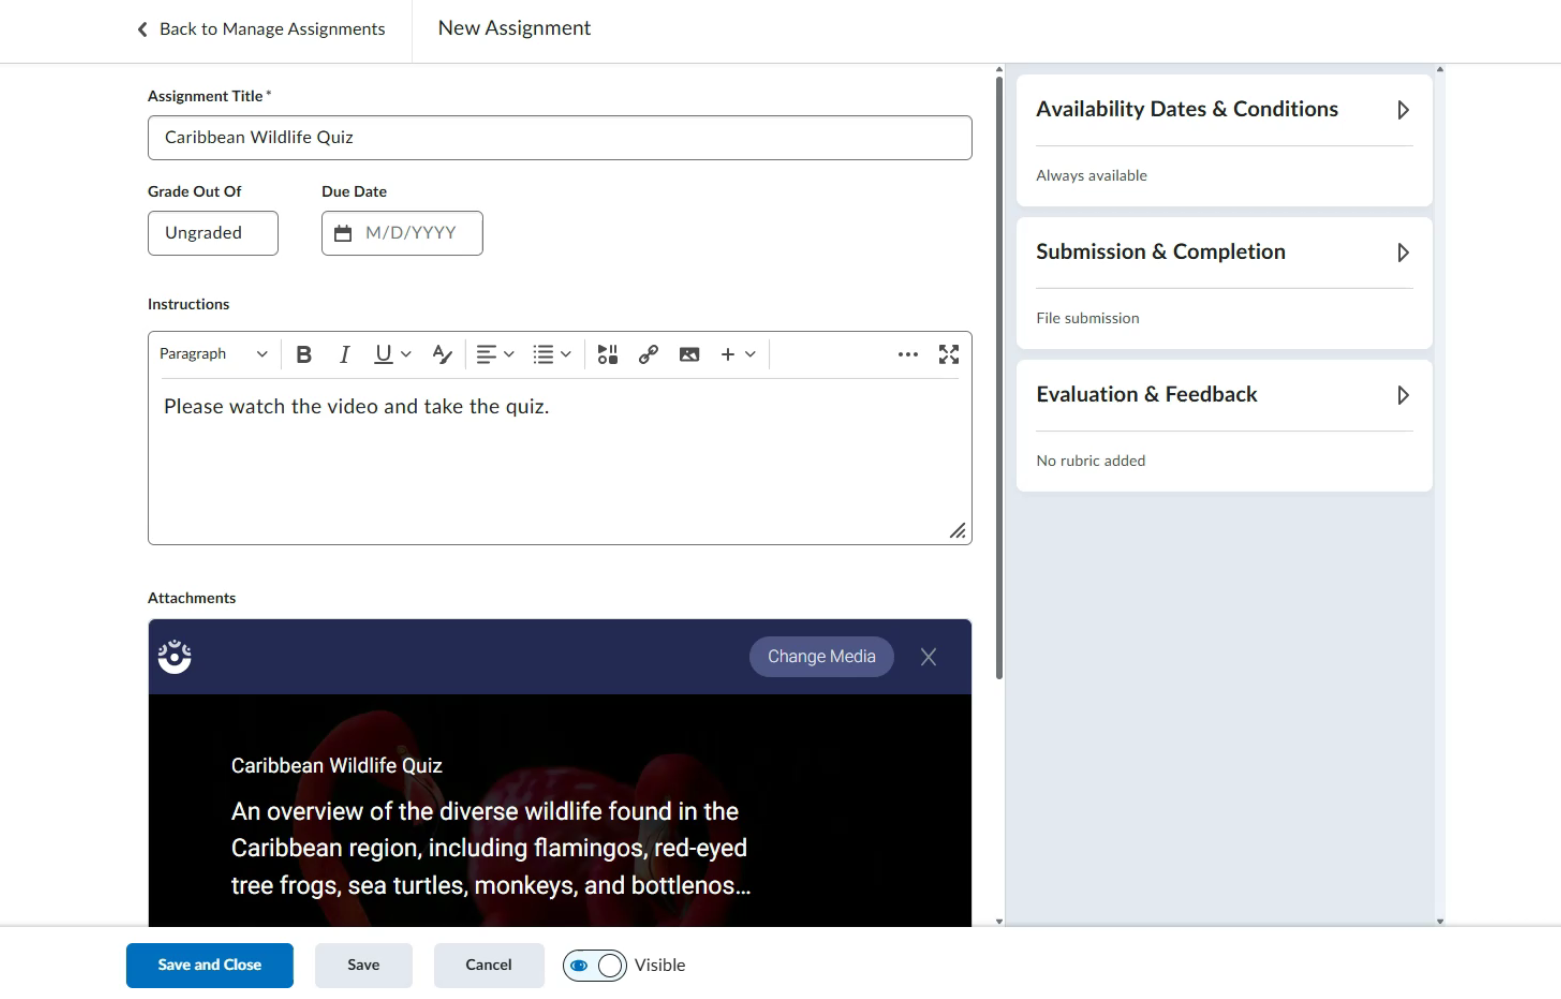1561x999 pixels.
Task: Click the Save button
Action: (364, 965)
